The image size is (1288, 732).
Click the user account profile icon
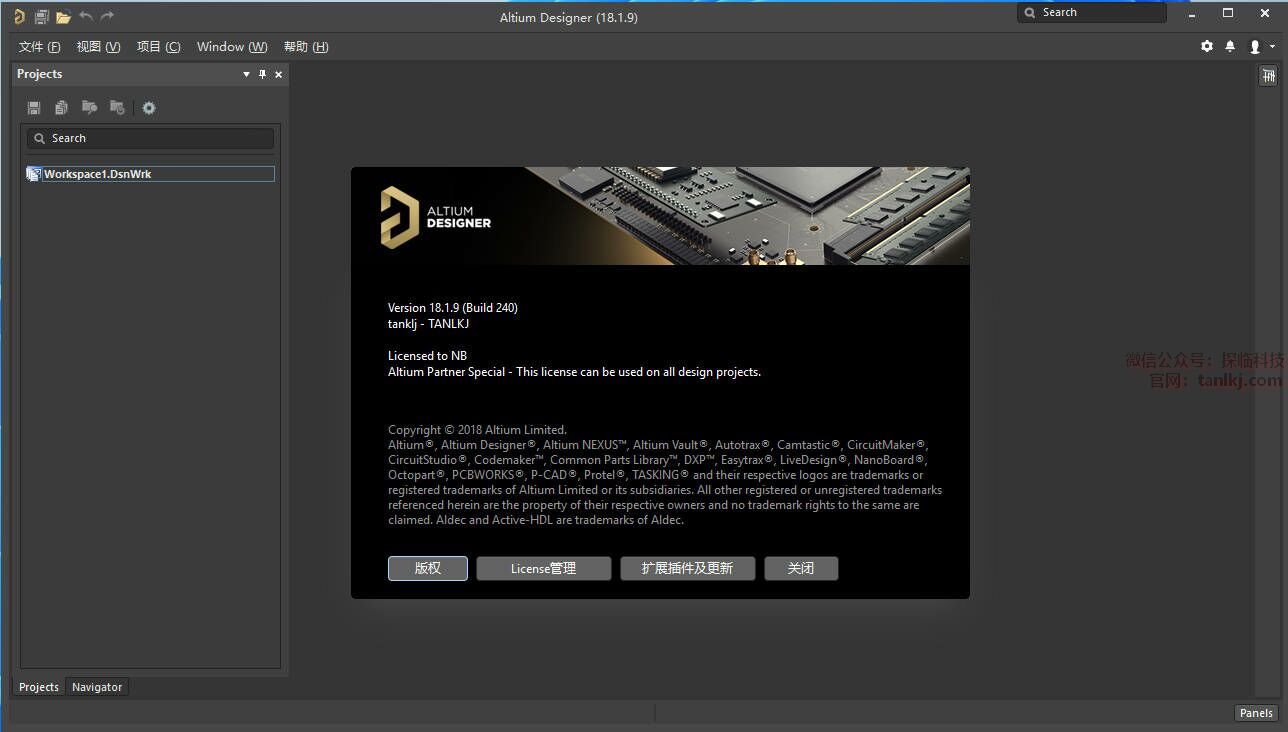pyautogui.click(x=1255, y=46)
